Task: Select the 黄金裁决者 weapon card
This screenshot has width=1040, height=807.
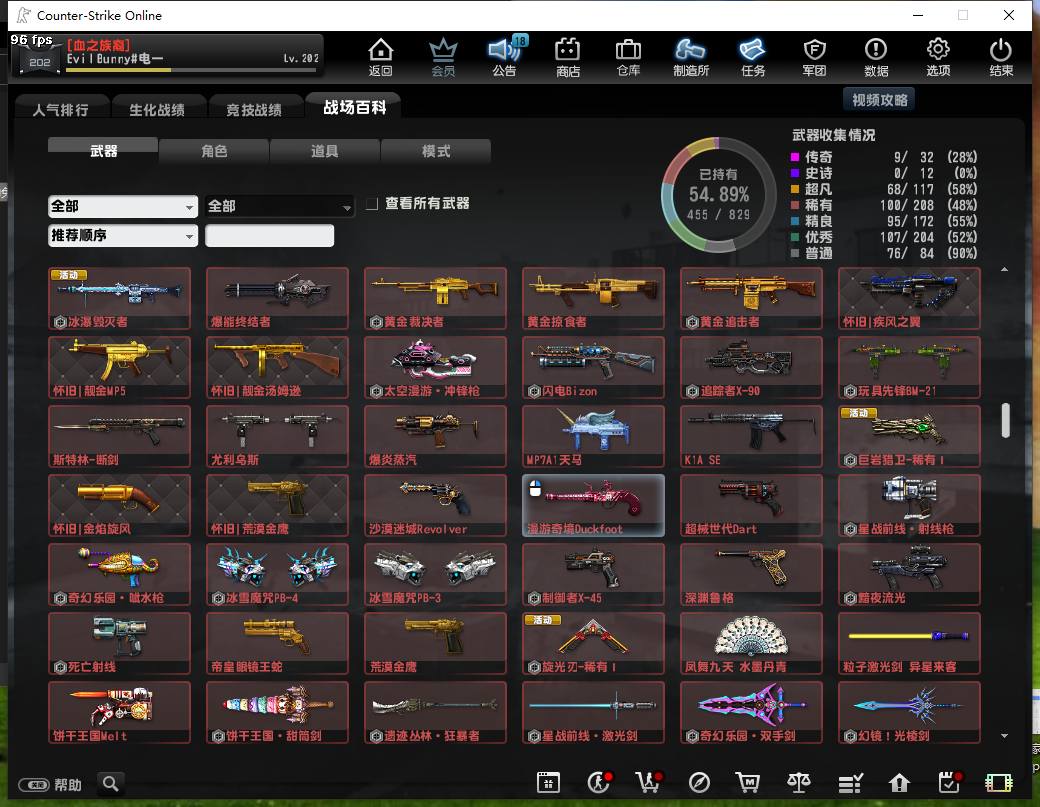Action: (435, 298)
